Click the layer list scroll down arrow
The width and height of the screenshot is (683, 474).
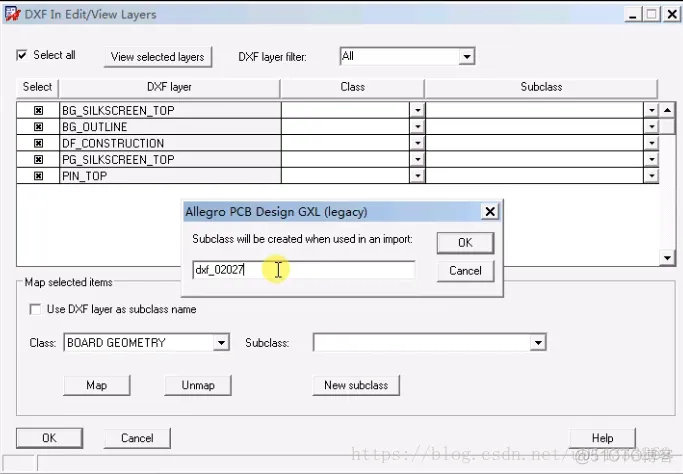(x=667, y=258)
